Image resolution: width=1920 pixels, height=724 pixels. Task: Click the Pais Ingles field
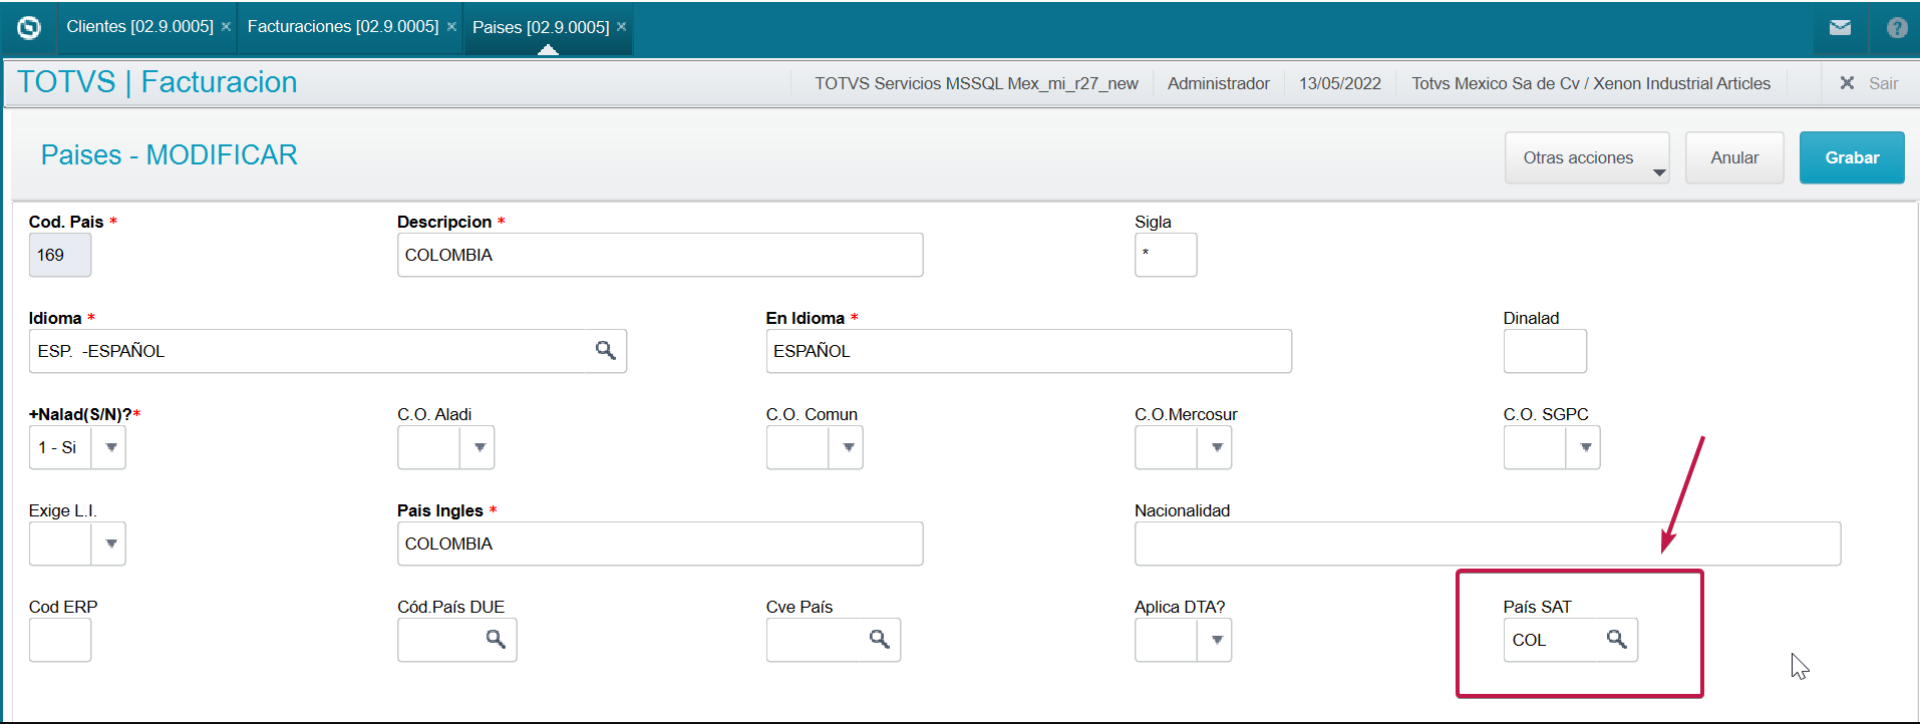[660, 544]
